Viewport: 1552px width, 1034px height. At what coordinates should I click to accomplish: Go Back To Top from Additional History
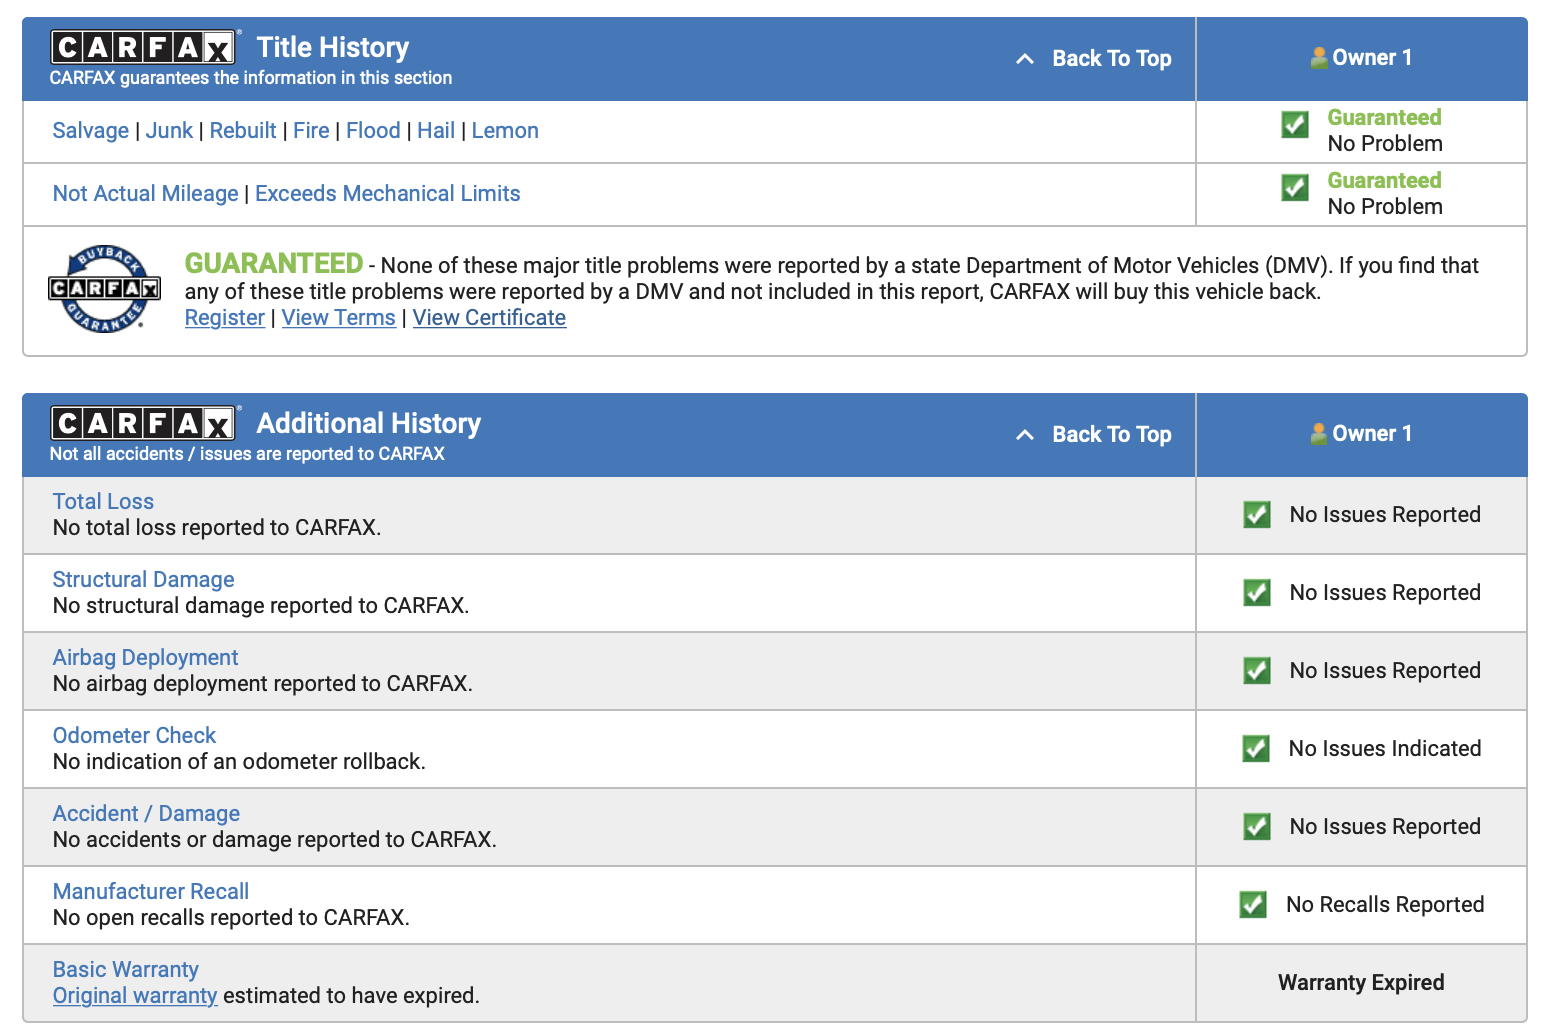1112,434
